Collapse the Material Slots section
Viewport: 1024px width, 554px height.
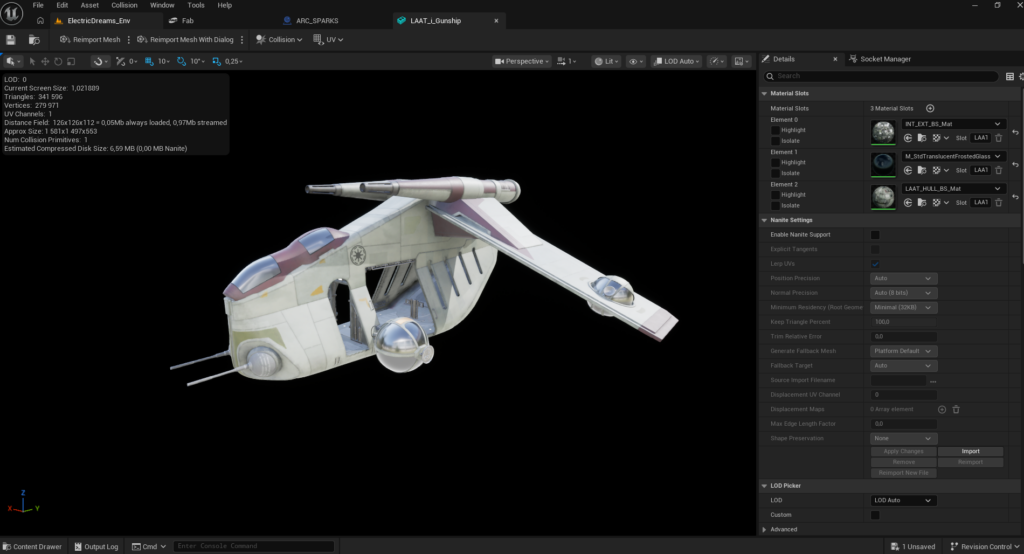coord(764,93)
